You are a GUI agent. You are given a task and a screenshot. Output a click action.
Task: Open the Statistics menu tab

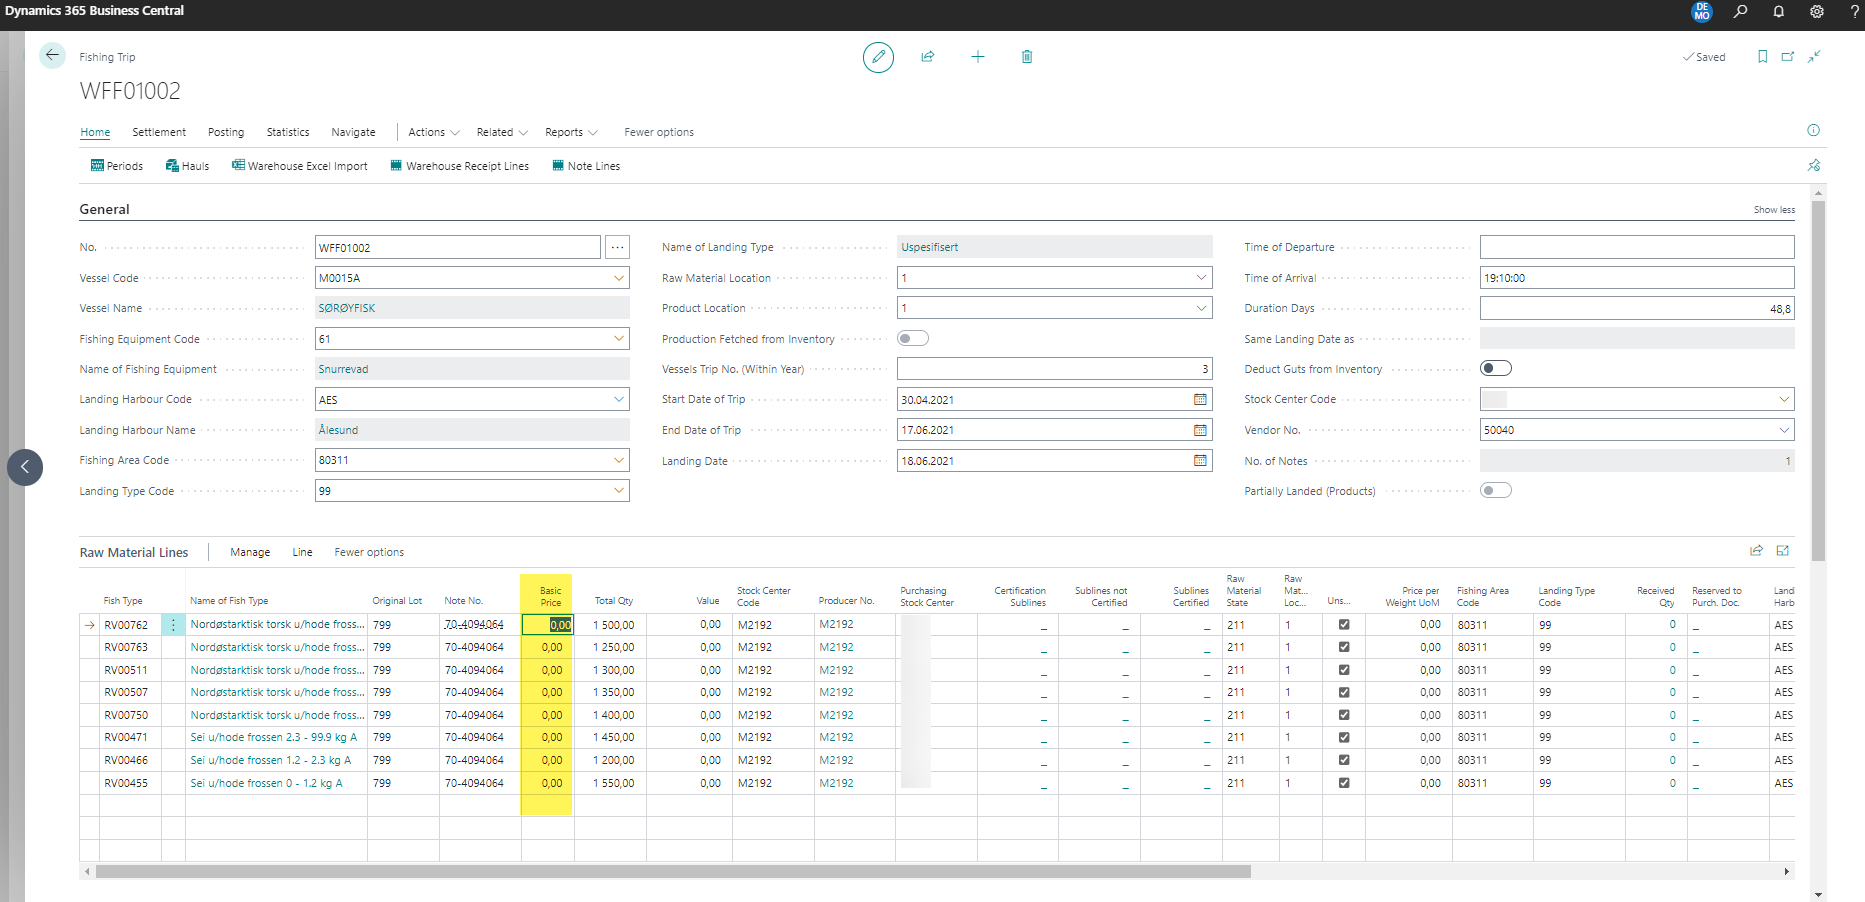[288, 132]
